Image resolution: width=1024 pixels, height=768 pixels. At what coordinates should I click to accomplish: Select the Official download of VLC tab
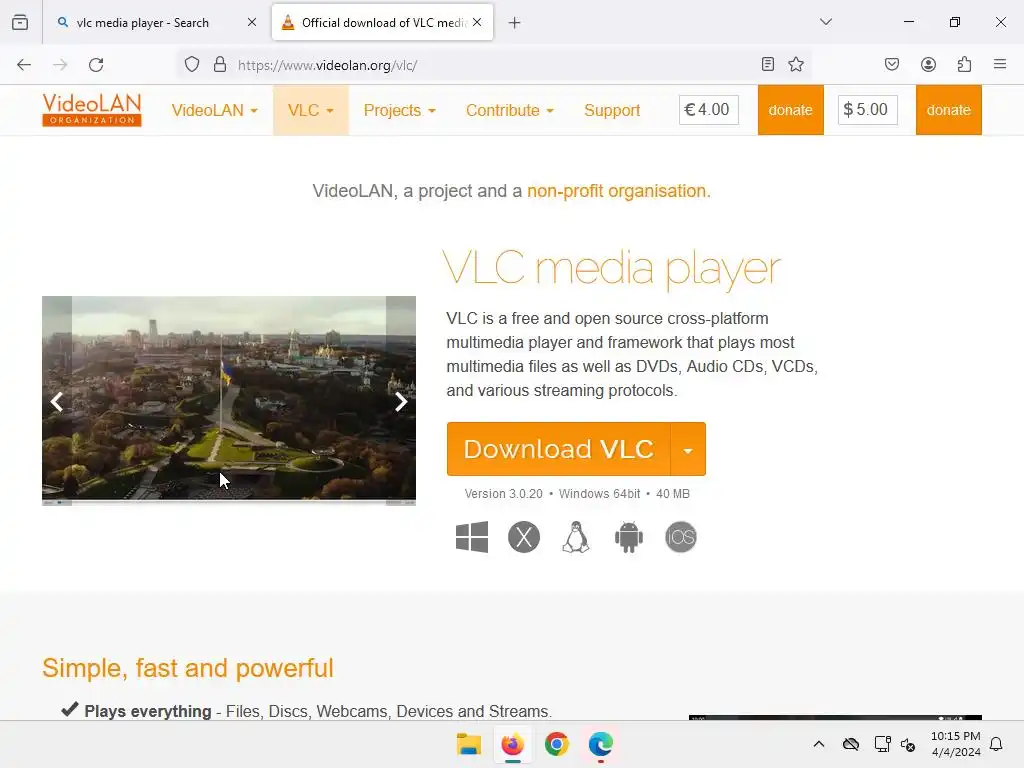[383, 23]
